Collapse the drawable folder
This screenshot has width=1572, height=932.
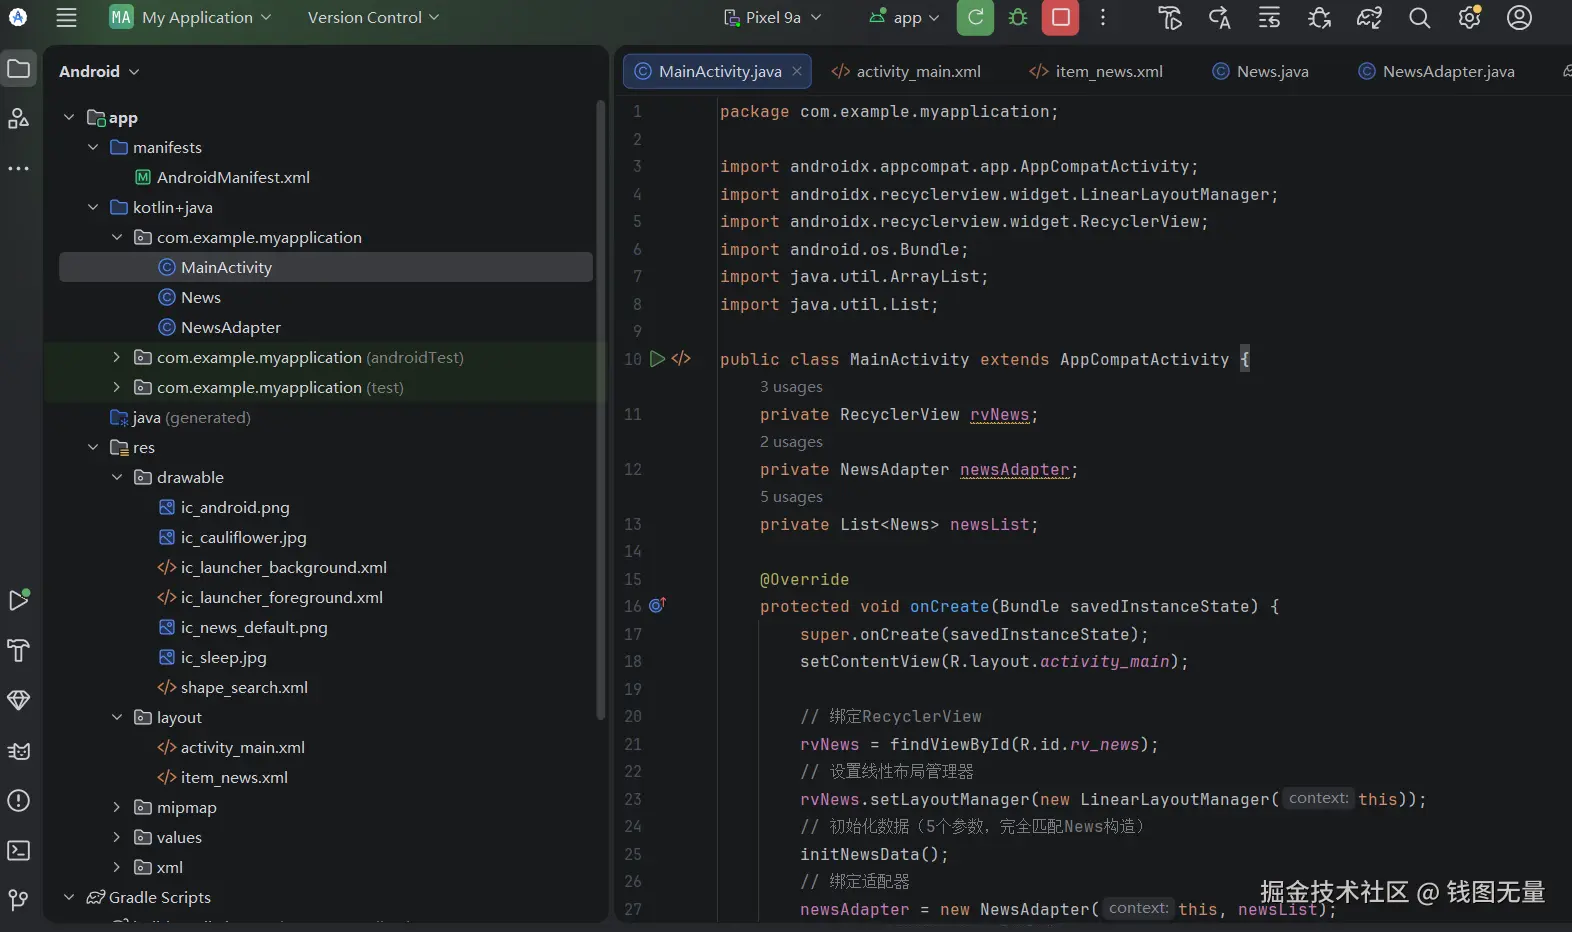[117, 478]
